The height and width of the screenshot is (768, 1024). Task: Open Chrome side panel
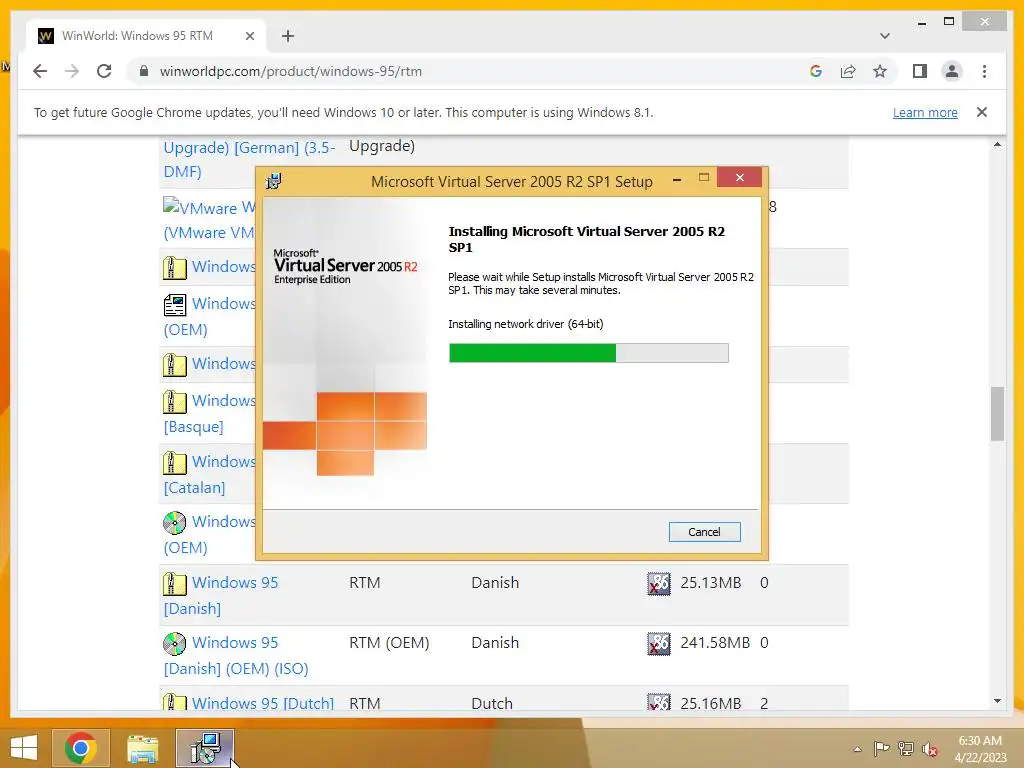[920, 71]
